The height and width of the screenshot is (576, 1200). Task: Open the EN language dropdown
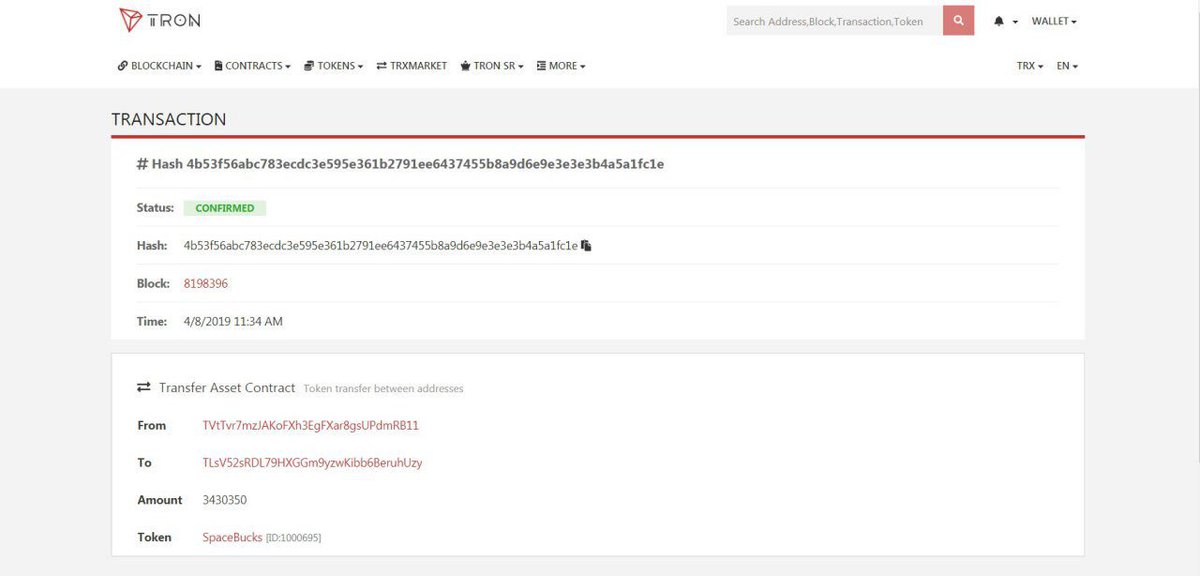1067,66
